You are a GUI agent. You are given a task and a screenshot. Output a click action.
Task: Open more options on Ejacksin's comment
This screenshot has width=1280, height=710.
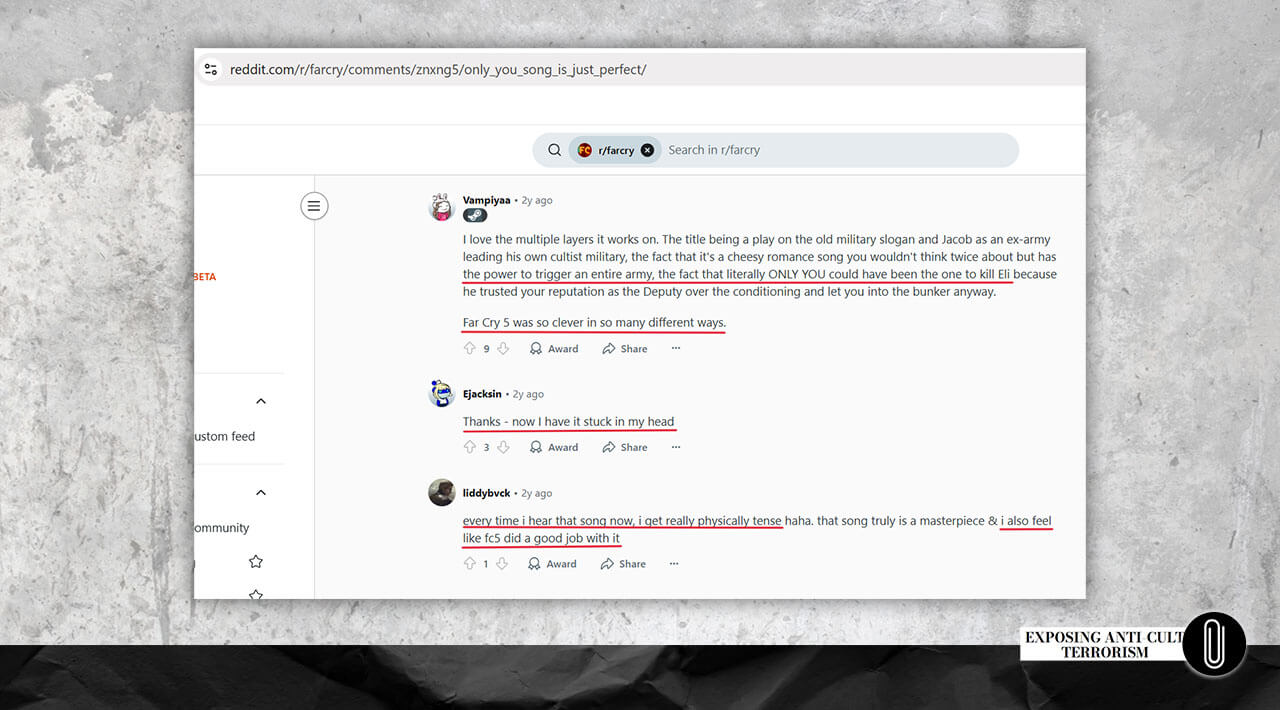676,448
